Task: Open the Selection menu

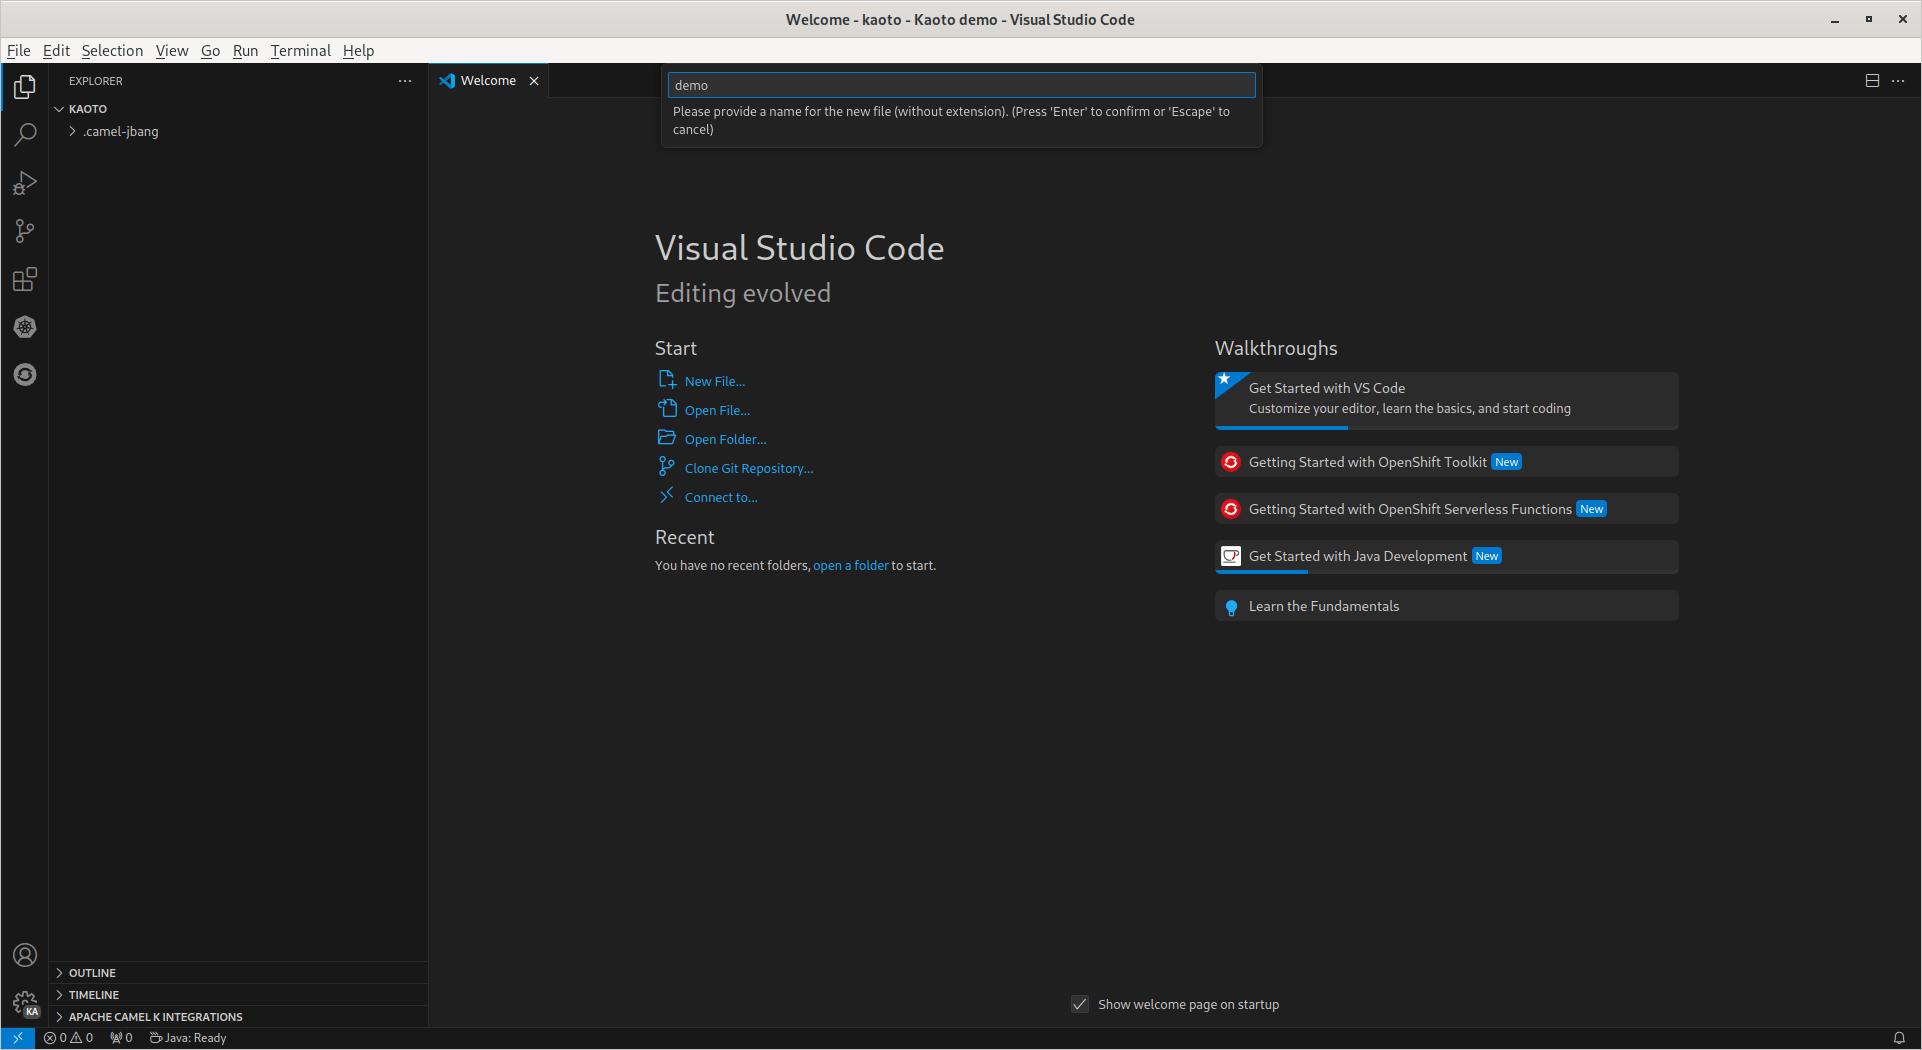Action: [x=112, y=51]
